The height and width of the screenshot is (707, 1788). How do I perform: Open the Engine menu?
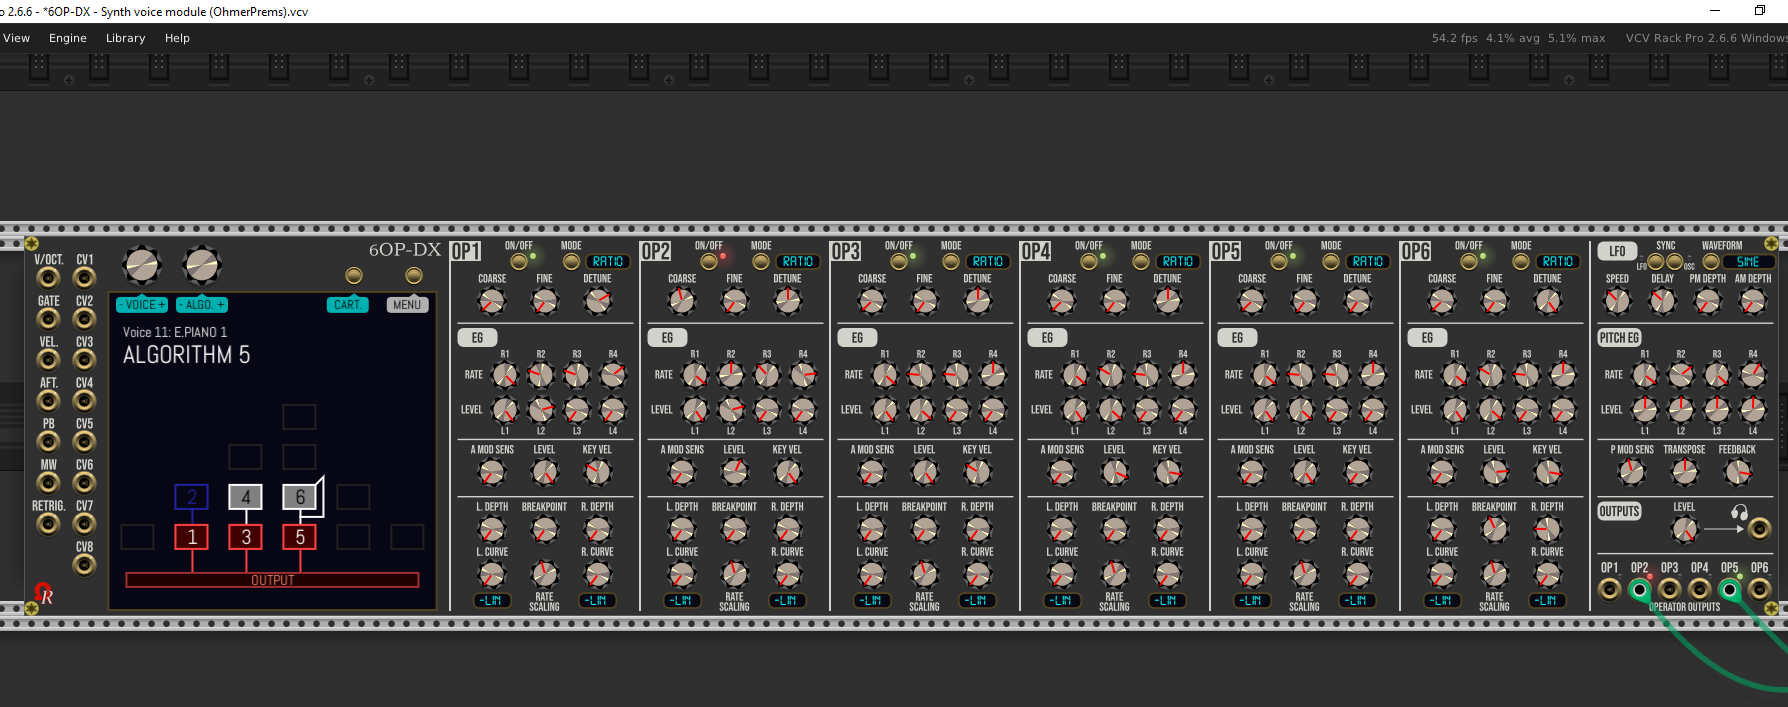[68, 38]
